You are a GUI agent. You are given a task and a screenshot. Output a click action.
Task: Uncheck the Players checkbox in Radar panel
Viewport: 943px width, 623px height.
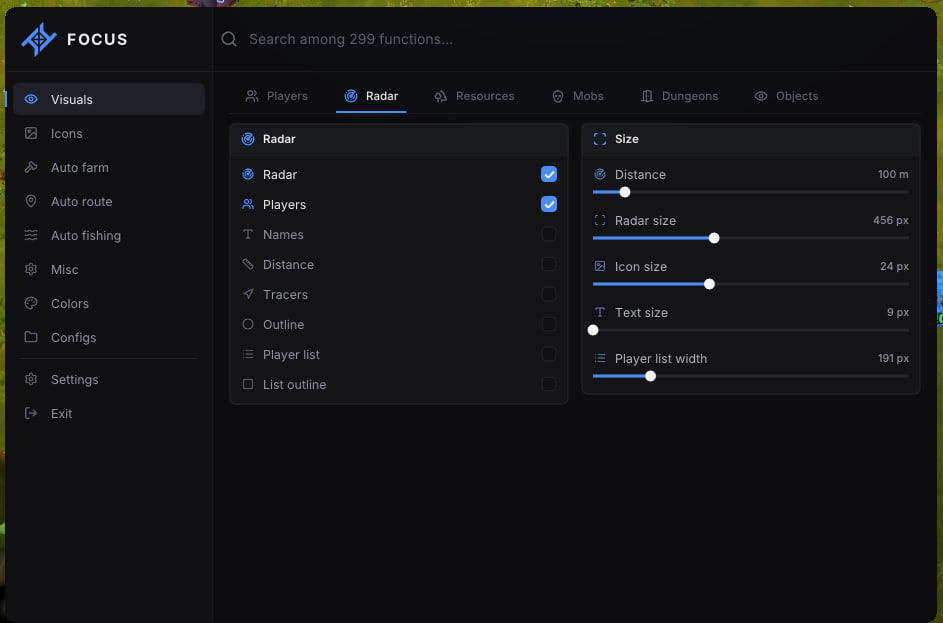click(548, 204)
